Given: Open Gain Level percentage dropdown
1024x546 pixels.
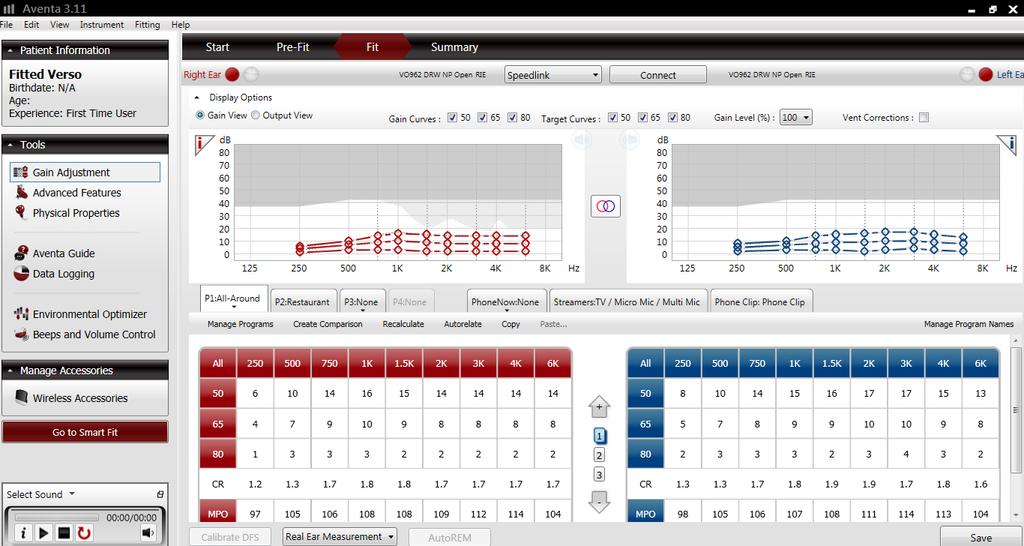Looking at the screenshot, I should 796,118.
